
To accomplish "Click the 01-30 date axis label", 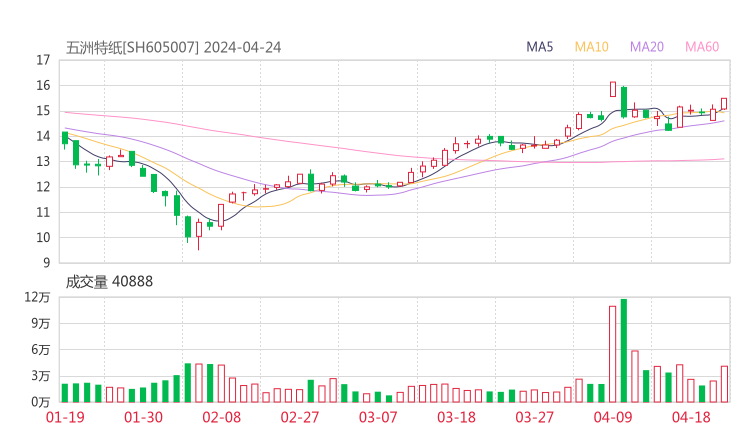I will coord(143,417).
